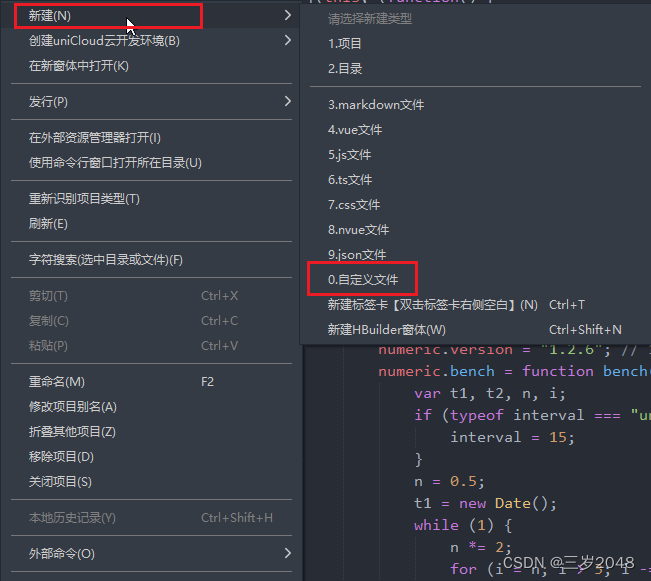Create a 3.markdown文件
651x581 pixels.
tap(475, 105)
